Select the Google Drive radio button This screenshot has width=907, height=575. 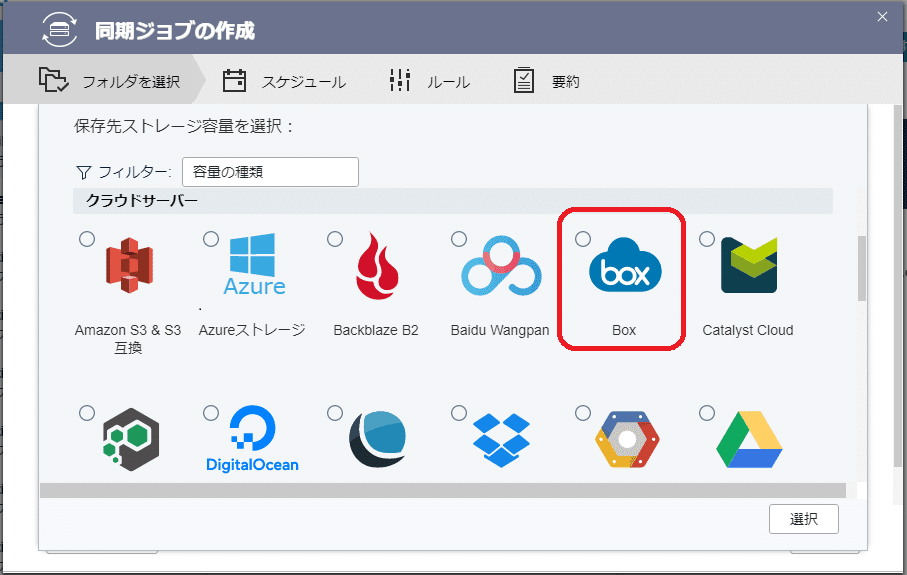pos(707,413)
